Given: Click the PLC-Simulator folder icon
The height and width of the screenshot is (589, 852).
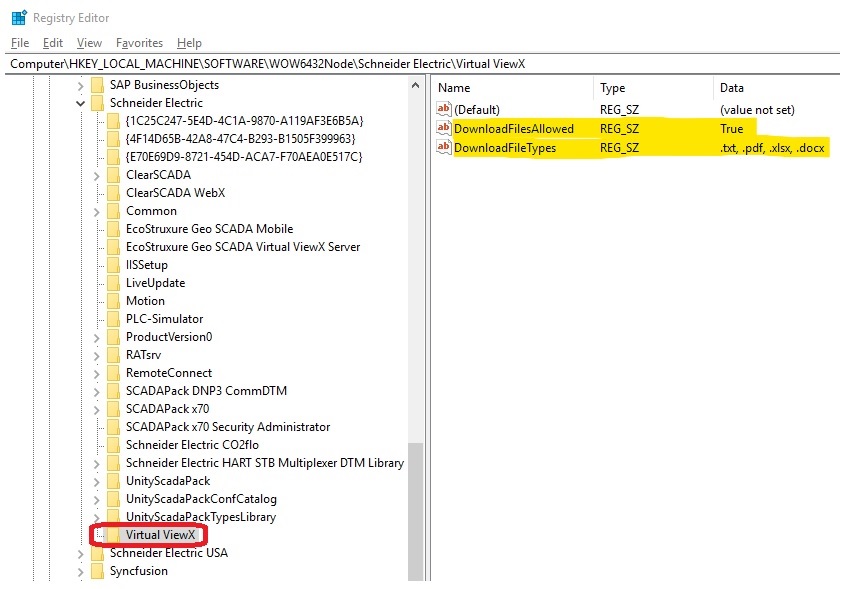Looking at the screenshot, I should click(x=114, y=319).
